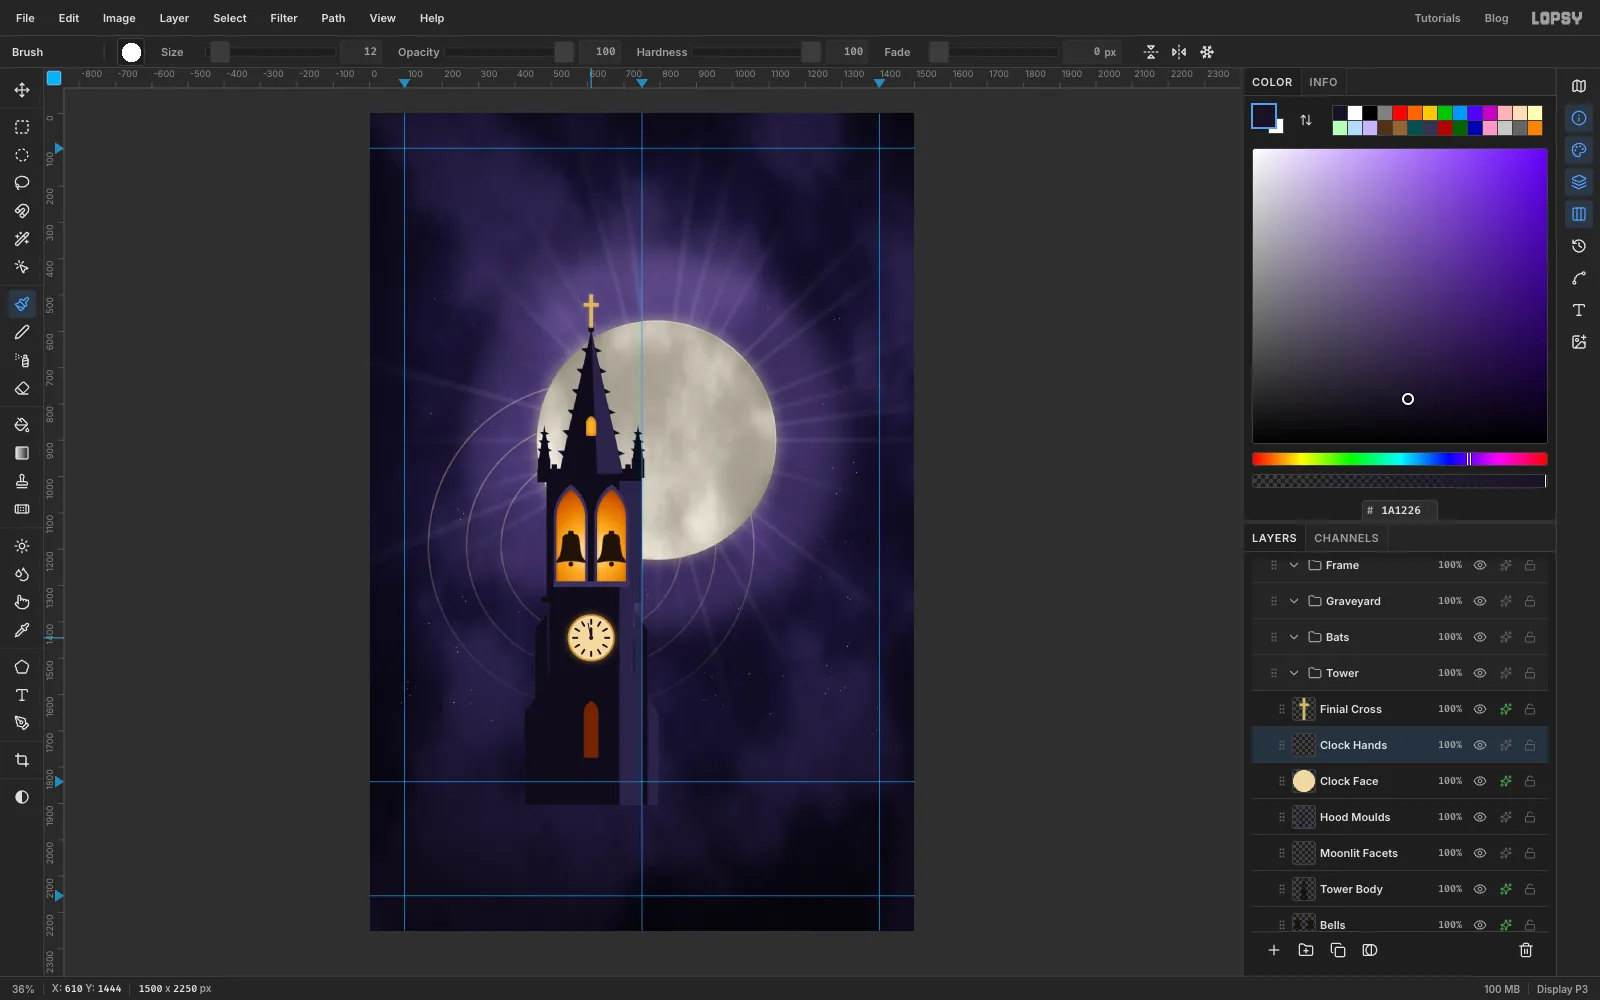Expand the Frame layer group
Image resolution: width=1600 pixels, height=1000 pixels.
click(1294, 565)
